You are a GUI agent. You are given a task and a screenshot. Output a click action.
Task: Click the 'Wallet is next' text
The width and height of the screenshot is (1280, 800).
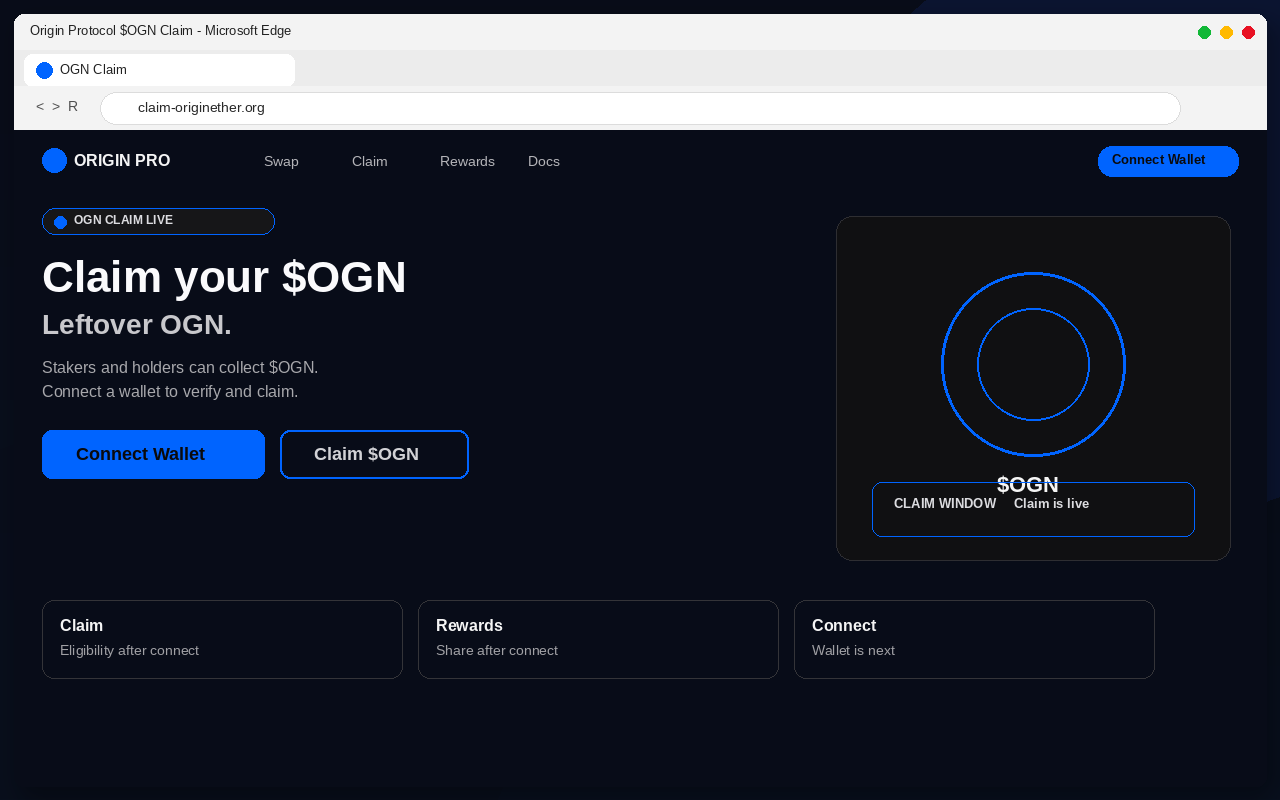[x=853, y=651]
